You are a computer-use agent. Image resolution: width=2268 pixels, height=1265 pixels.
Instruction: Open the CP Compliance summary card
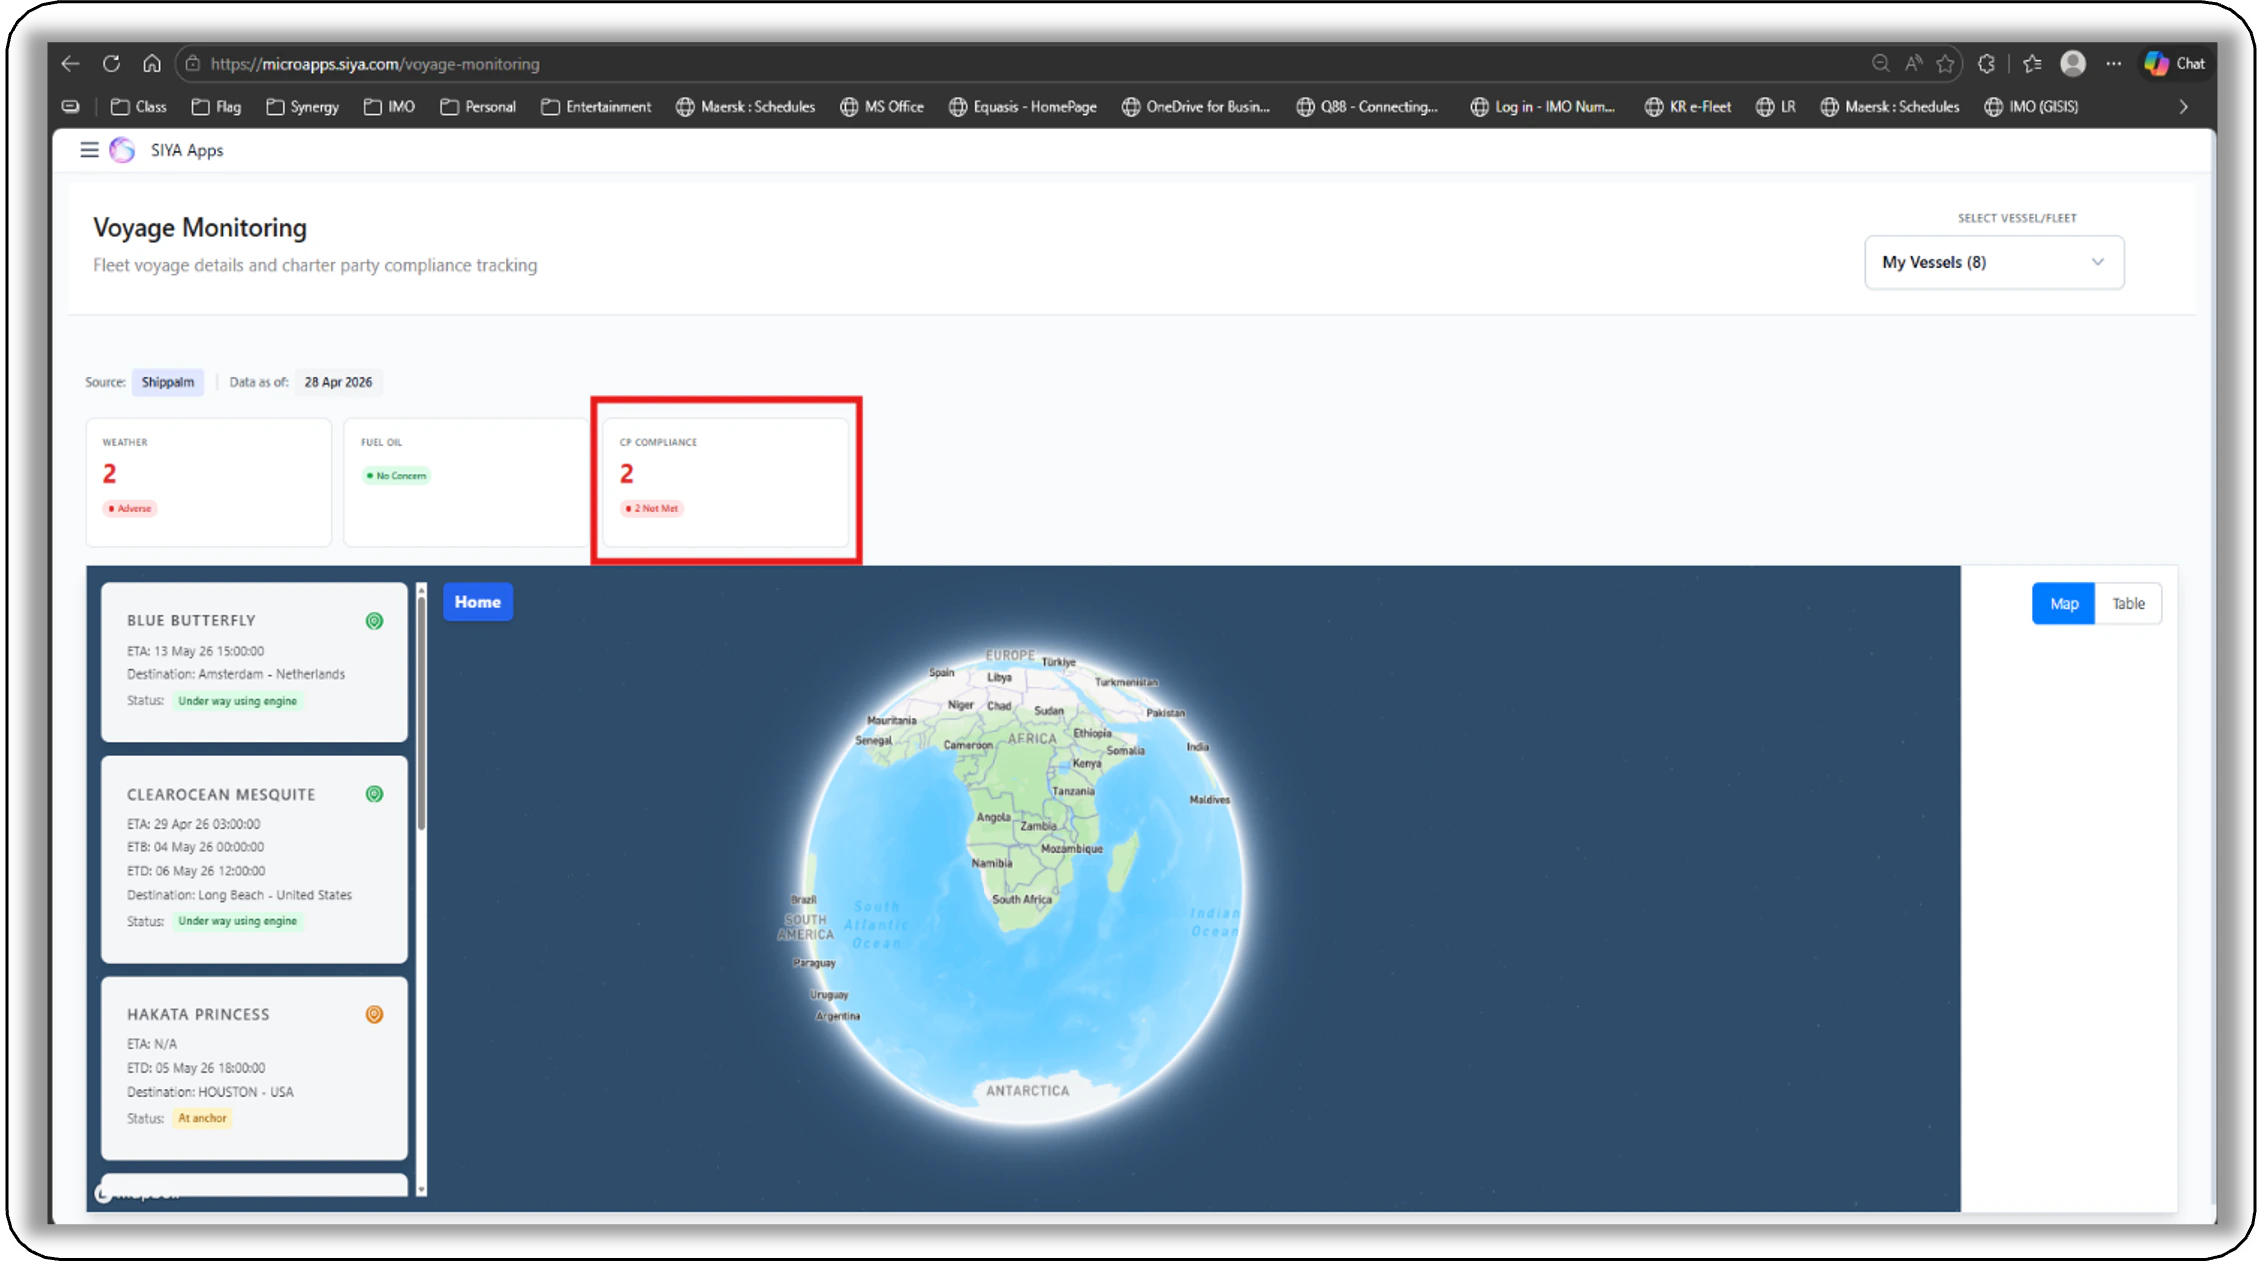click(726, 483)
